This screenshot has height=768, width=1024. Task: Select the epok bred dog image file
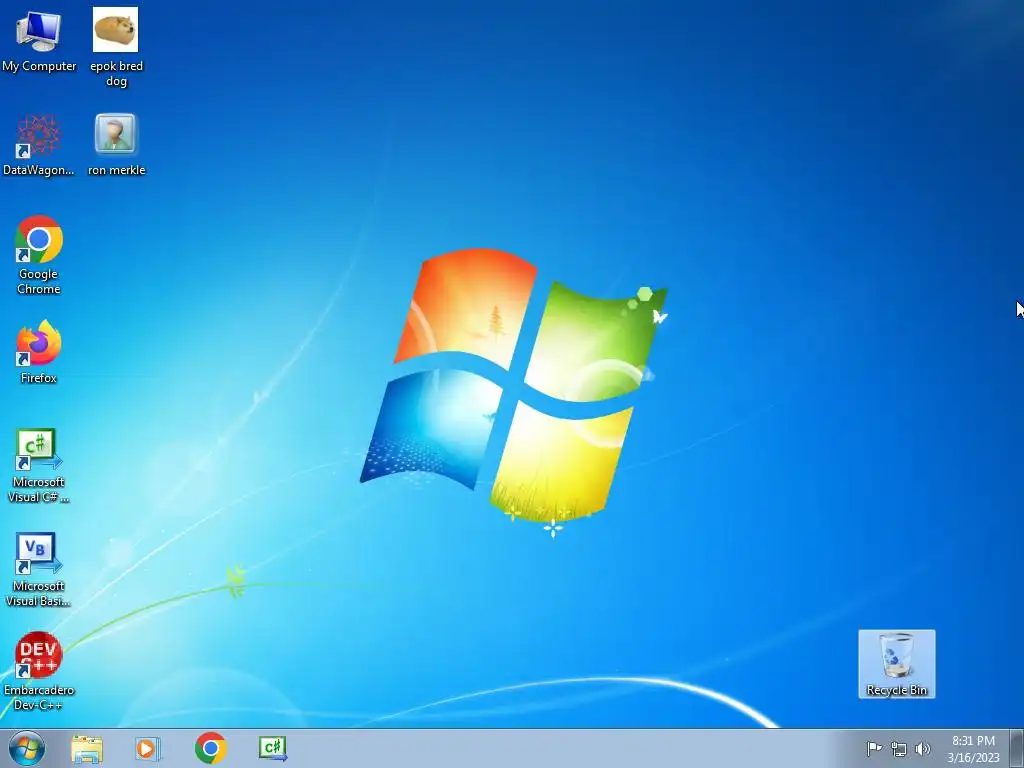[116, 47]
